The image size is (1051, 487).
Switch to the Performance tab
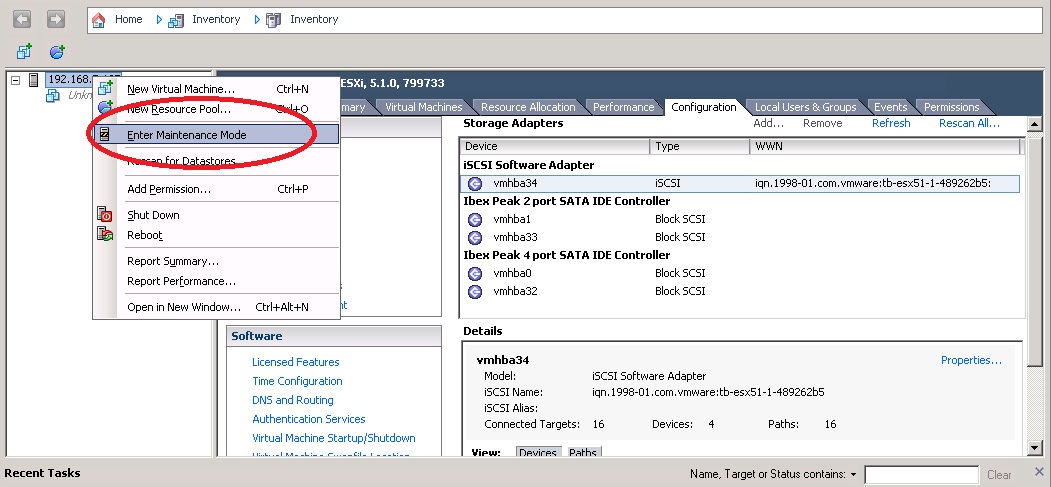(623, 107)
